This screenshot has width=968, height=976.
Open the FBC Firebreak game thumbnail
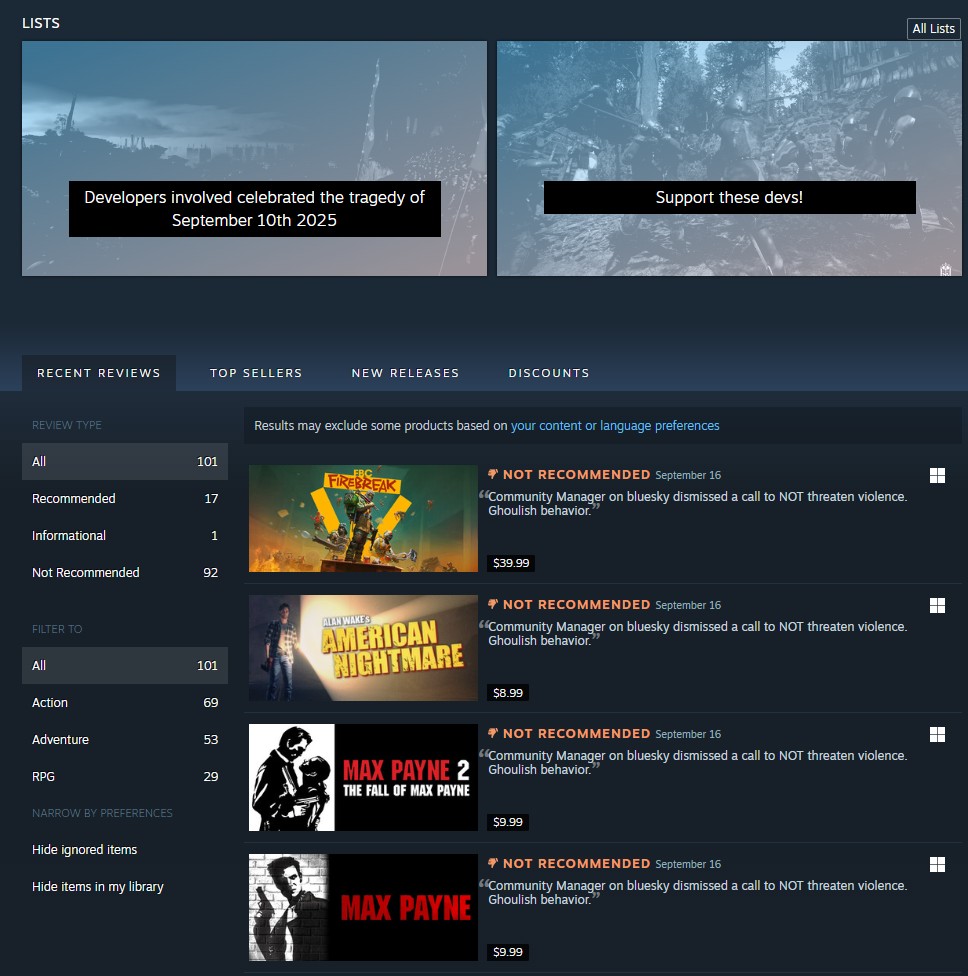point(363,518)
